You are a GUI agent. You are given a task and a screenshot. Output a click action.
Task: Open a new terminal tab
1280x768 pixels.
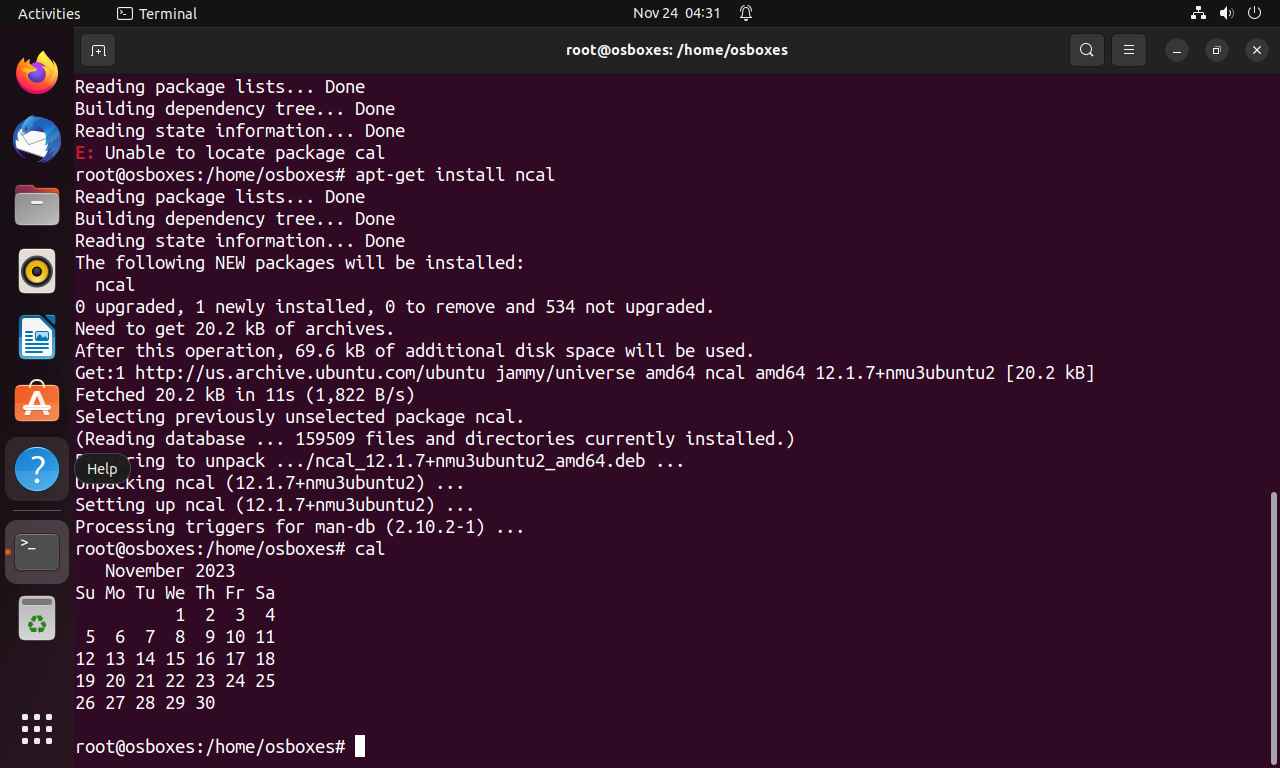click(x=98, y=50)
